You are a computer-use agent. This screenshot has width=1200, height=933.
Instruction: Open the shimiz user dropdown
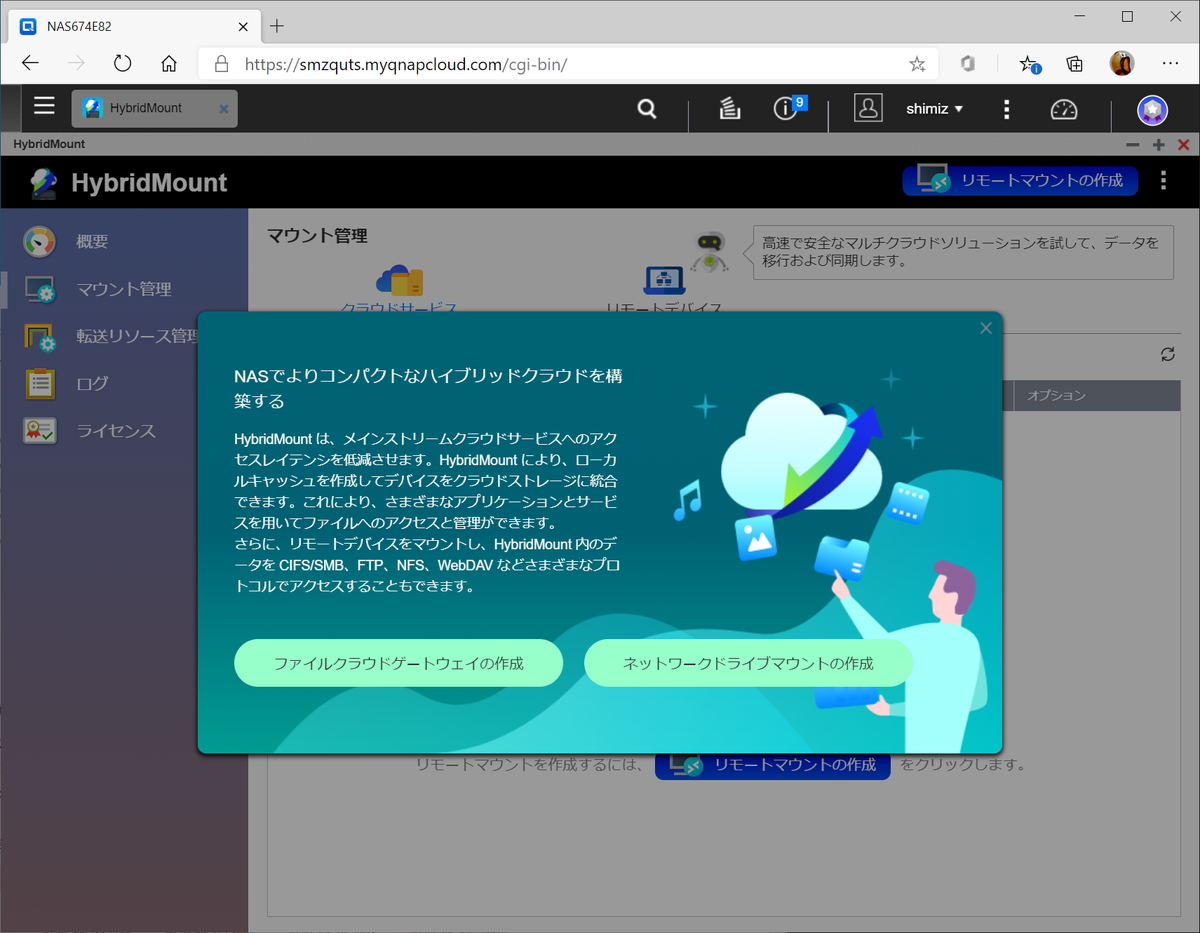pos(934,109)
